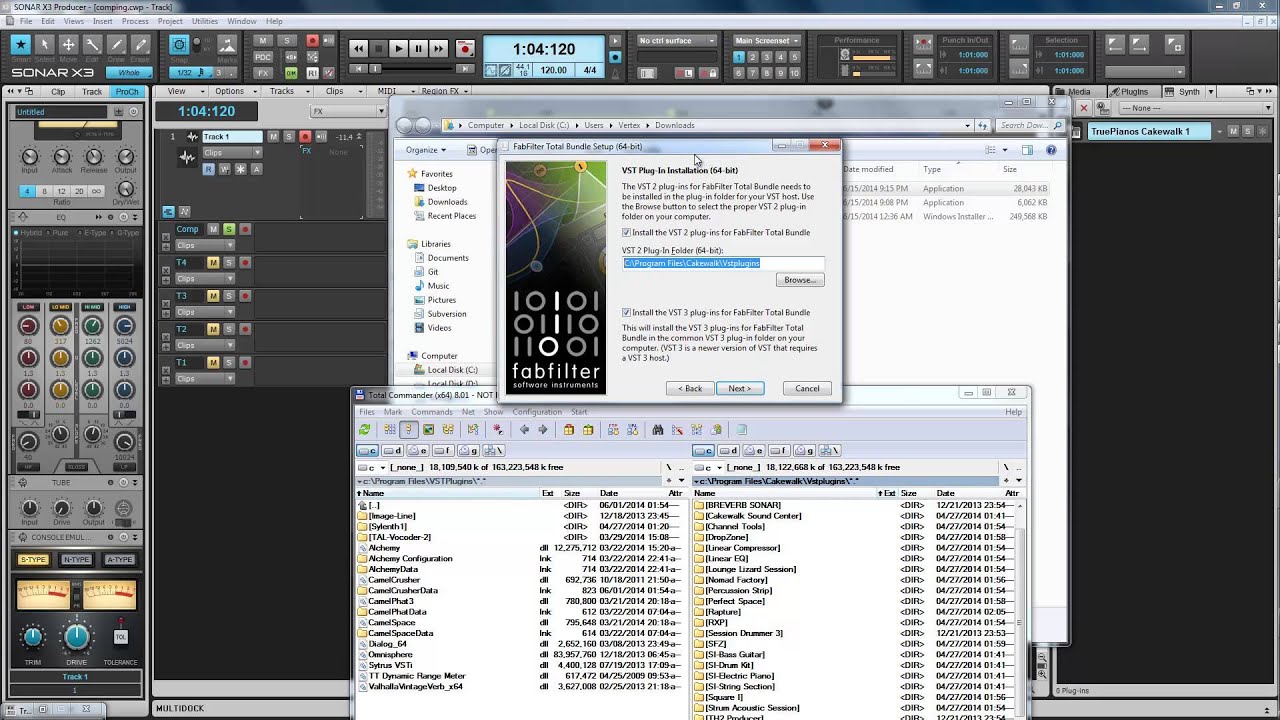This screenshot has height=720, width=1280.
Task: Click the Rewind transport button
Action: click(x=359, y=48)
